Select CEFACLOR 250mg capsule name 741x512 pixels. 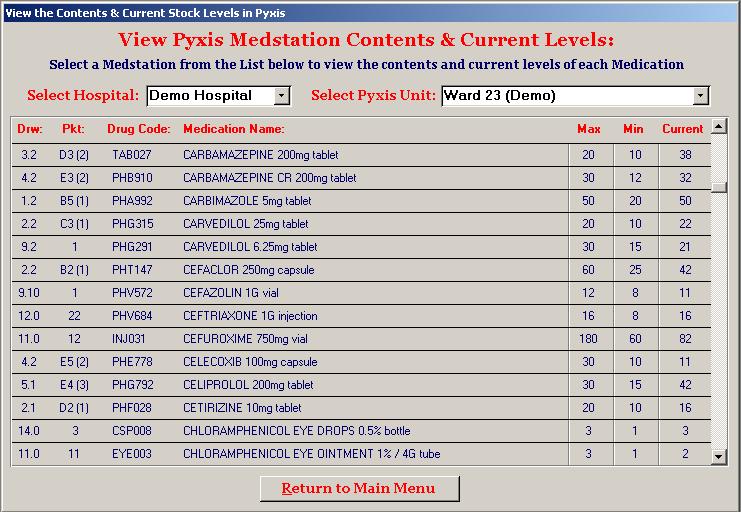pos(249,270)
